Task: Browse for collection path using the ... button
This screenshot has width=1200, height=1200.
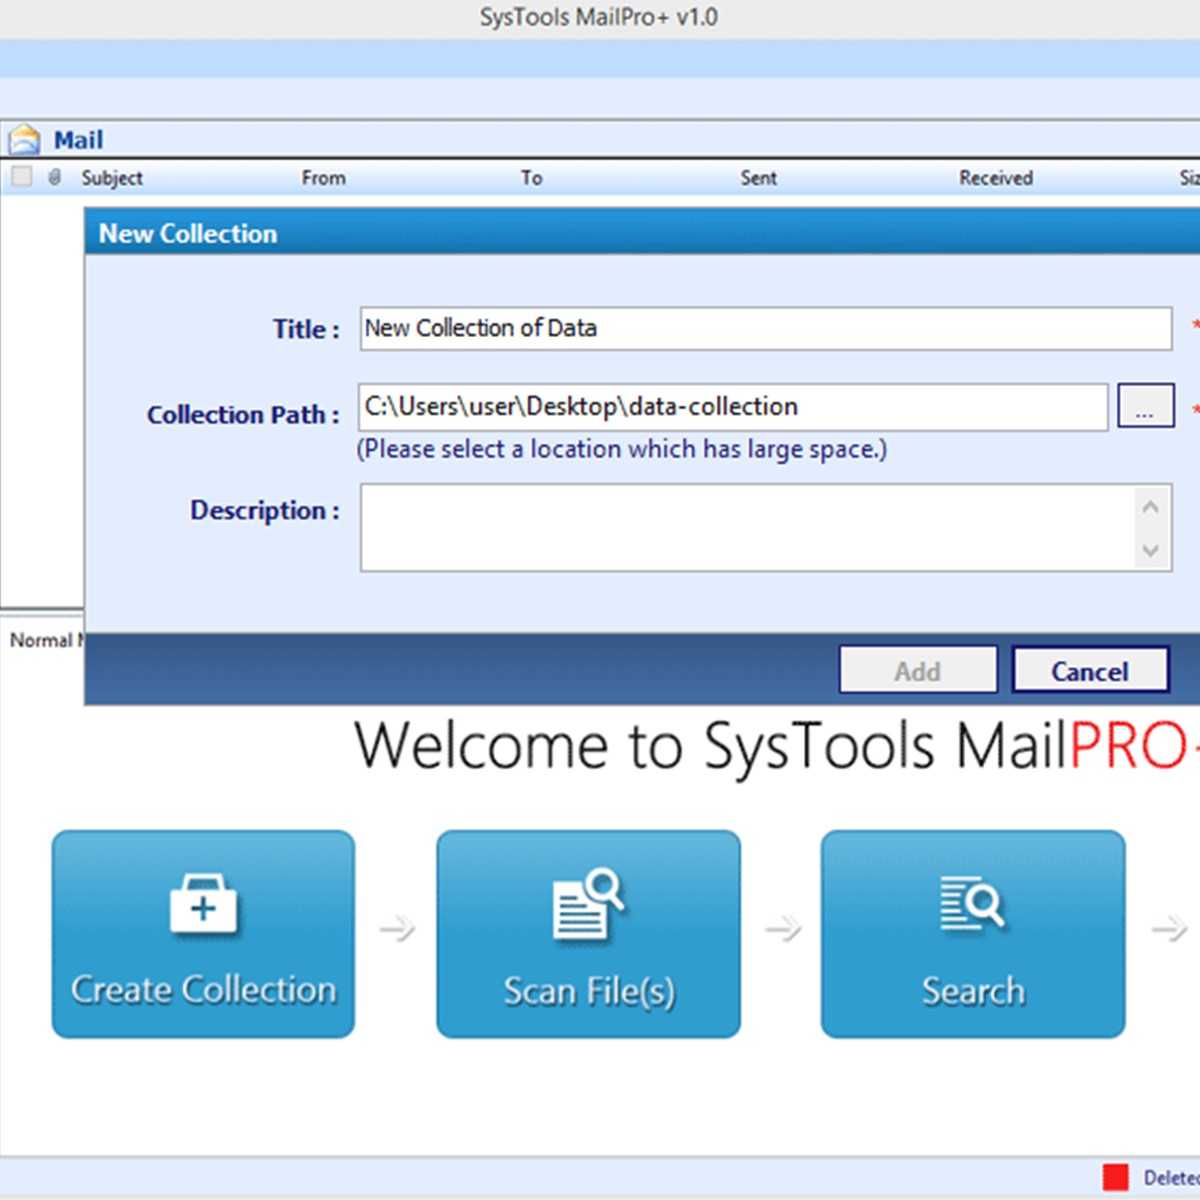Action: (1144, 407)
